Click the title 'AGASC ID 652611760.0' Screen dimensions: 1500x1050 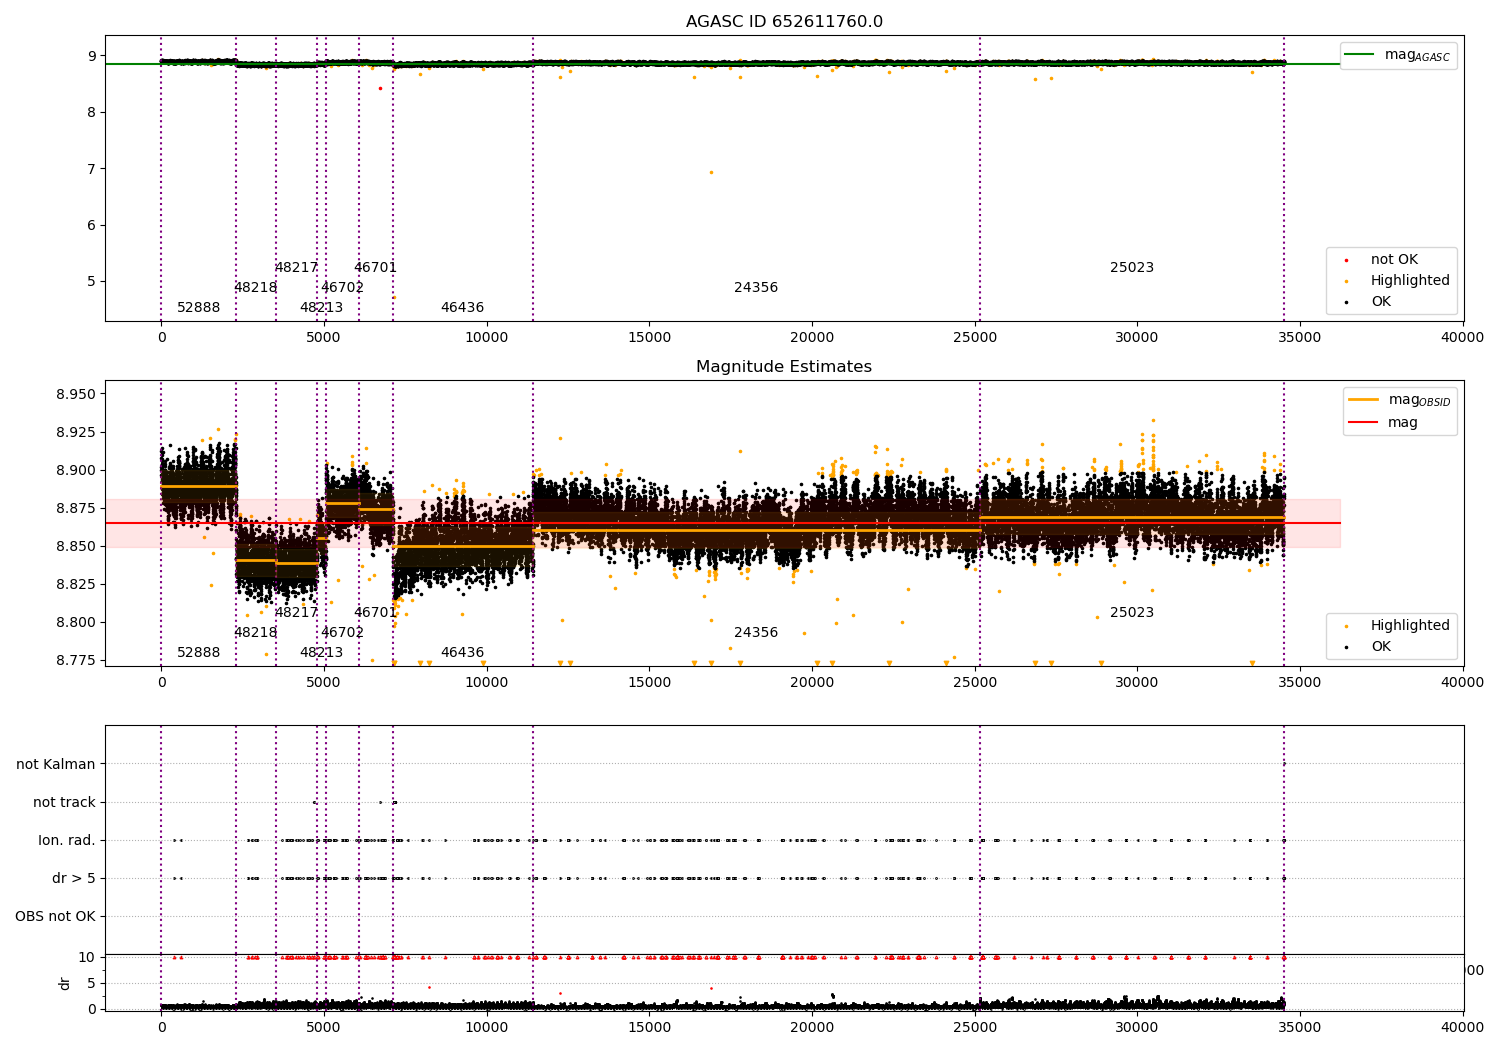(x=784, y=22)
